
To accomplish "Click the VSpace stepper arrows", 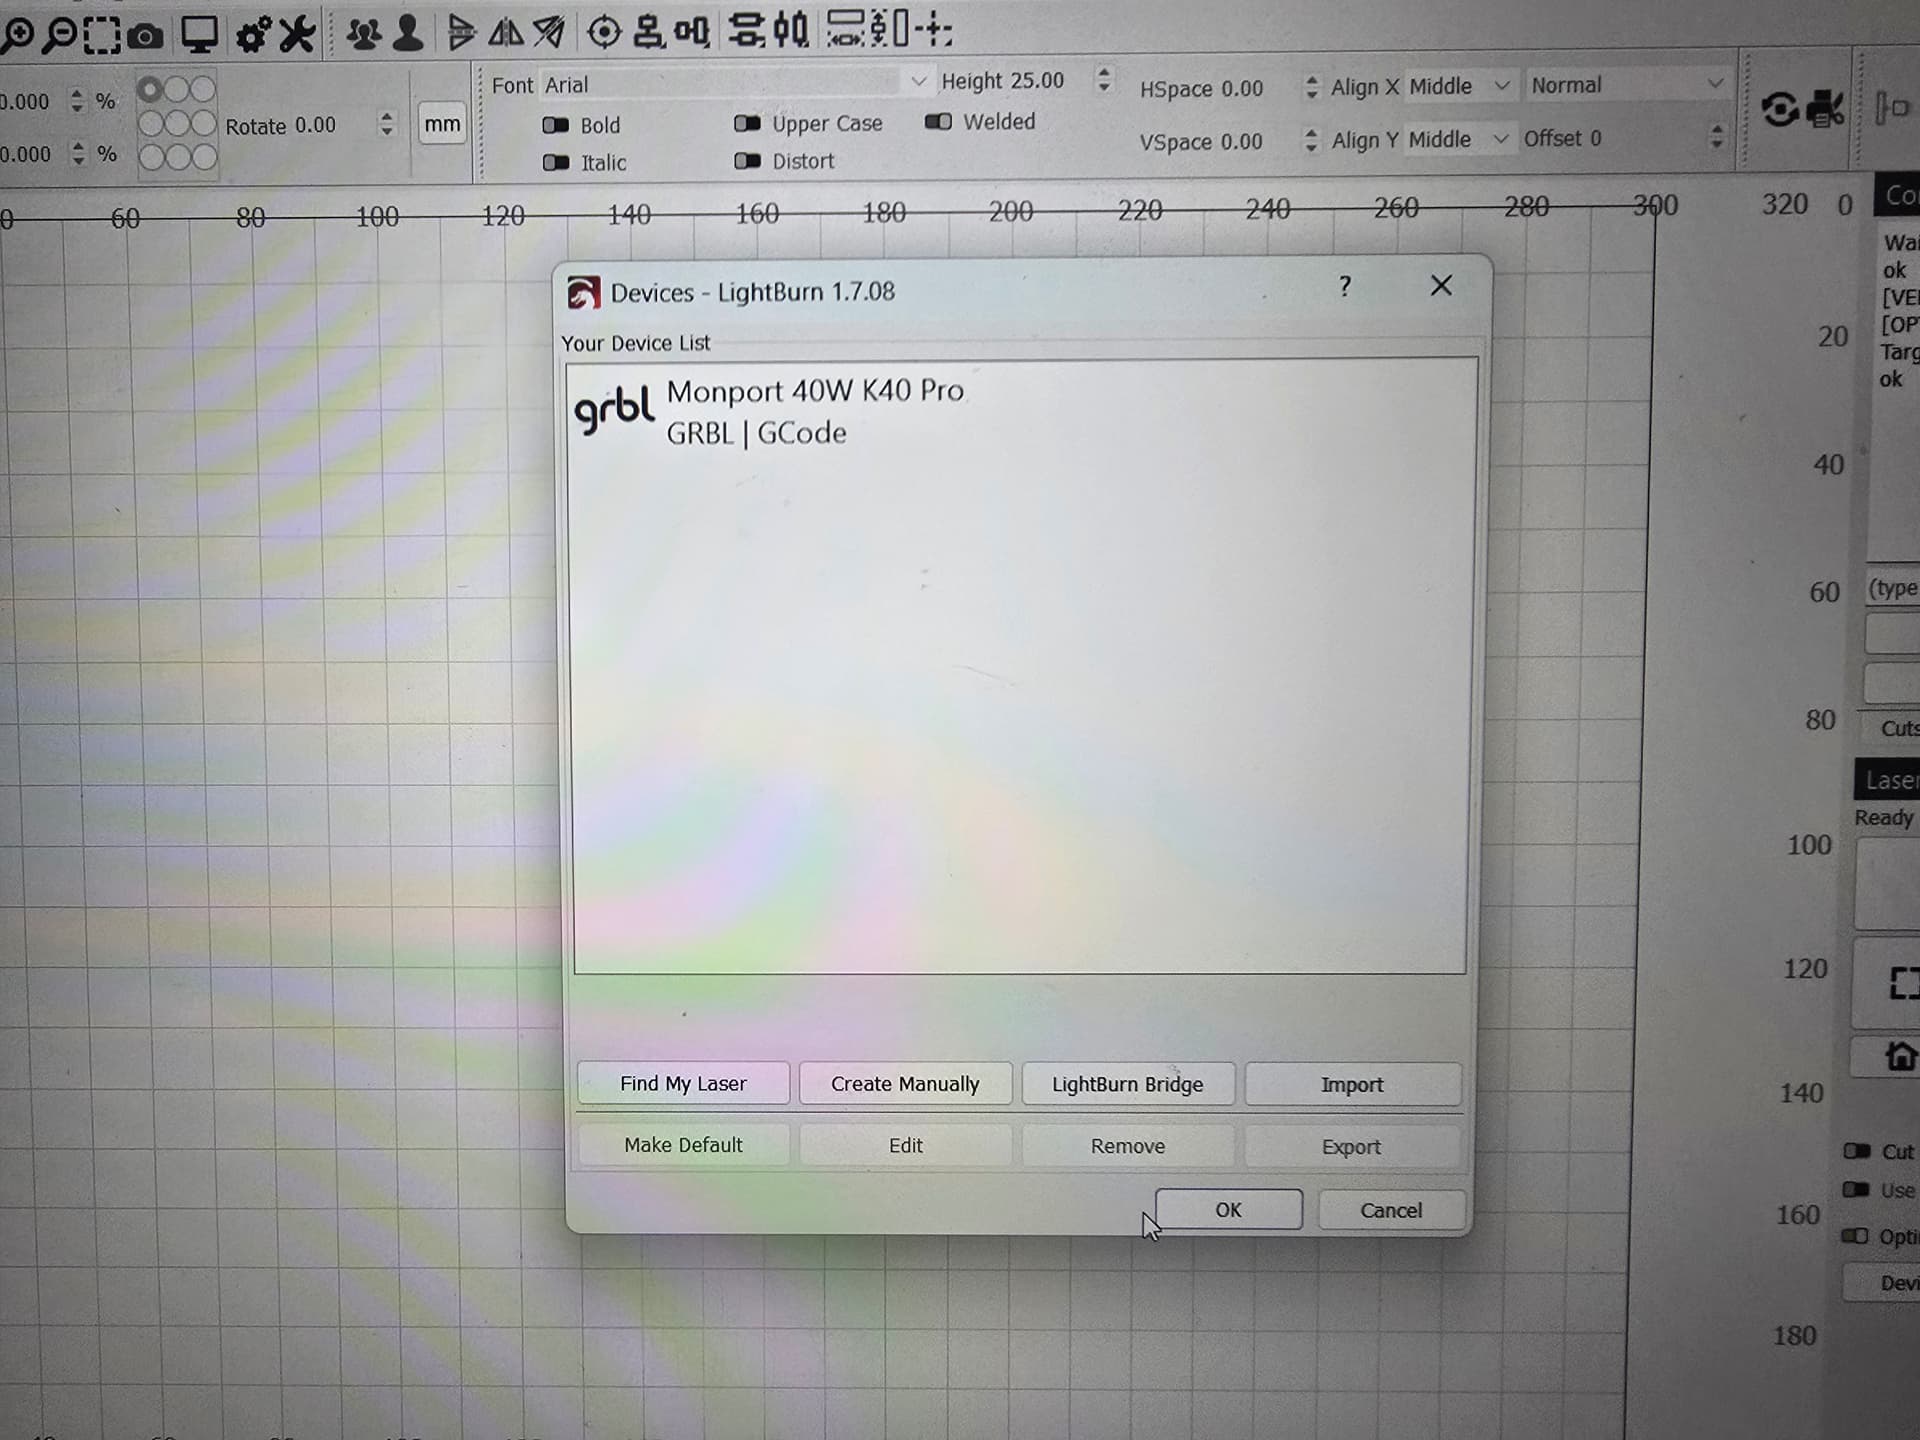I will coord(1311,140).
